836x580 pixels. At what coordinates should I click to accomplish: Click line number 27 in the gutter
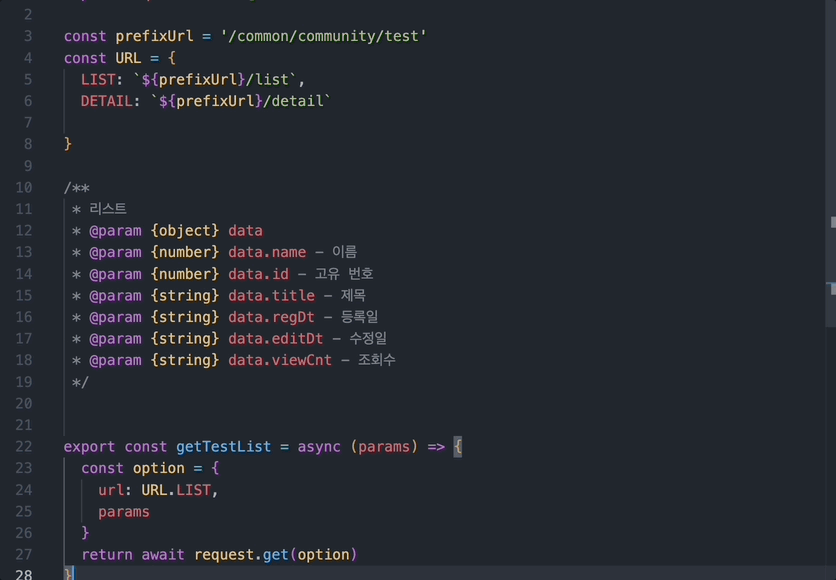(23, 554)
